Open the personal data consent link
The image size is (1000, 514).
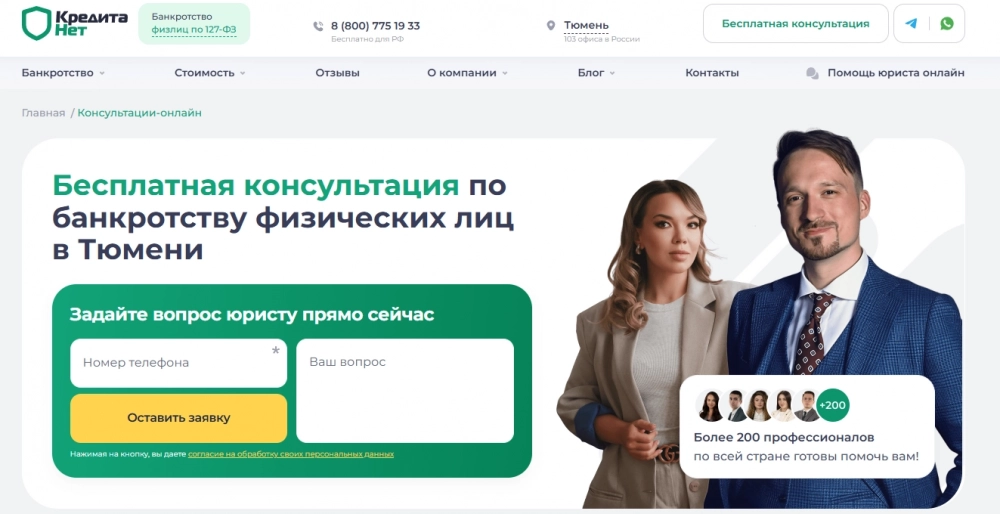291,454
